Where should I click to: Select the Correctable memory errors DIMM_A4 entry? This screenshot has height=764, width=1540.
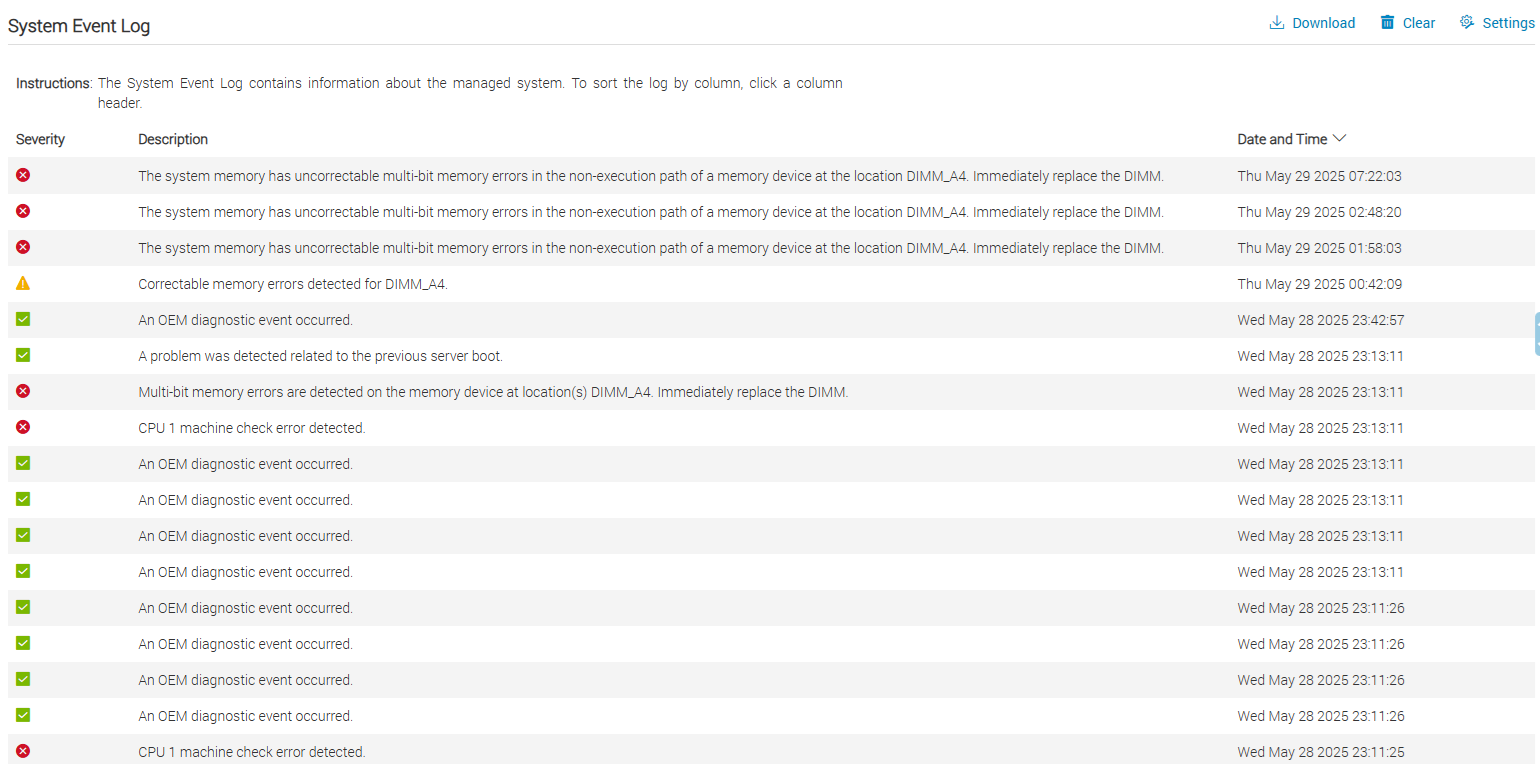click(x=771, y=284)
